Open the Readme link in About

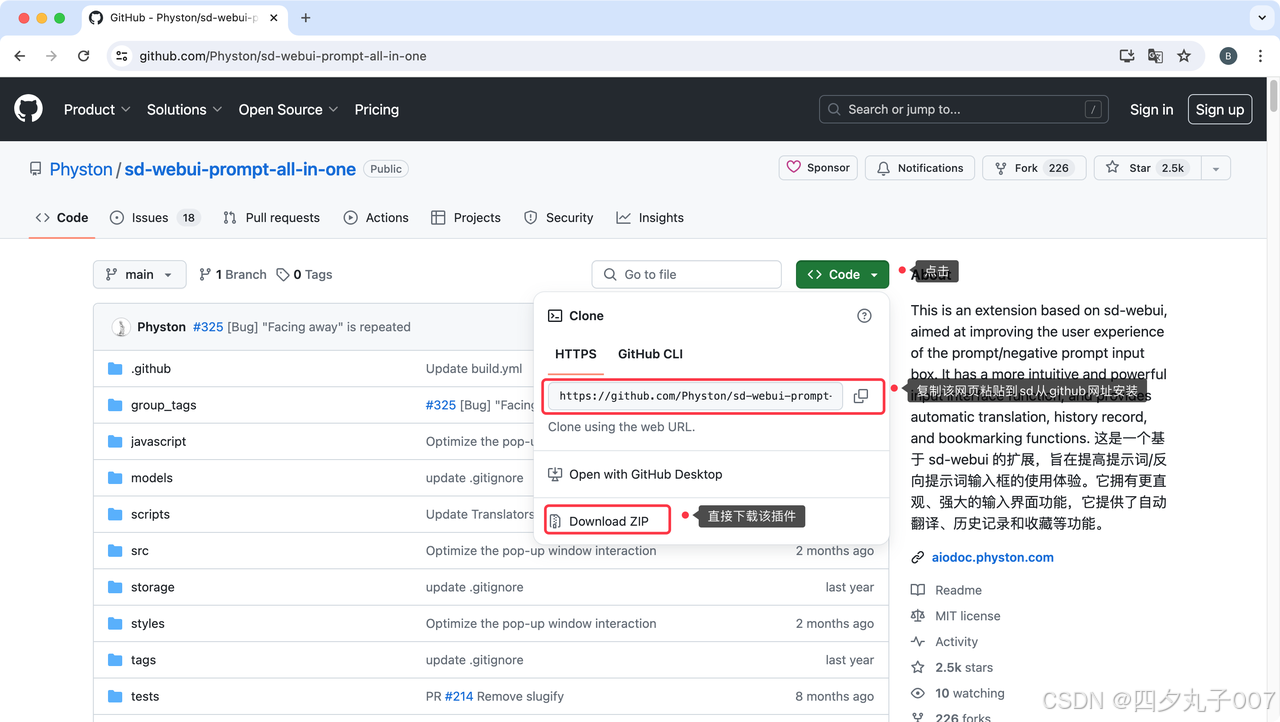click(x=958, y=590)
